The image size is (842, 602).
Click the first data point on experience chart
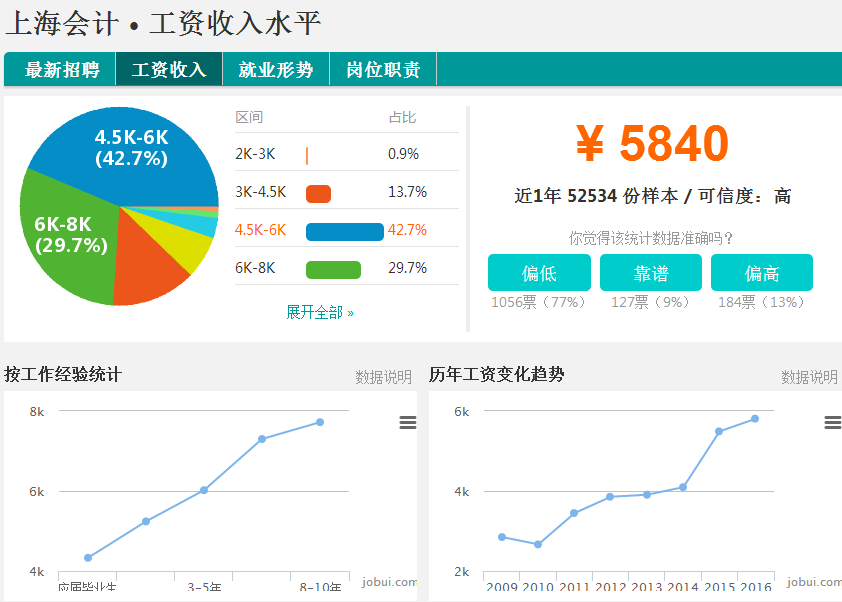[88, 557]
